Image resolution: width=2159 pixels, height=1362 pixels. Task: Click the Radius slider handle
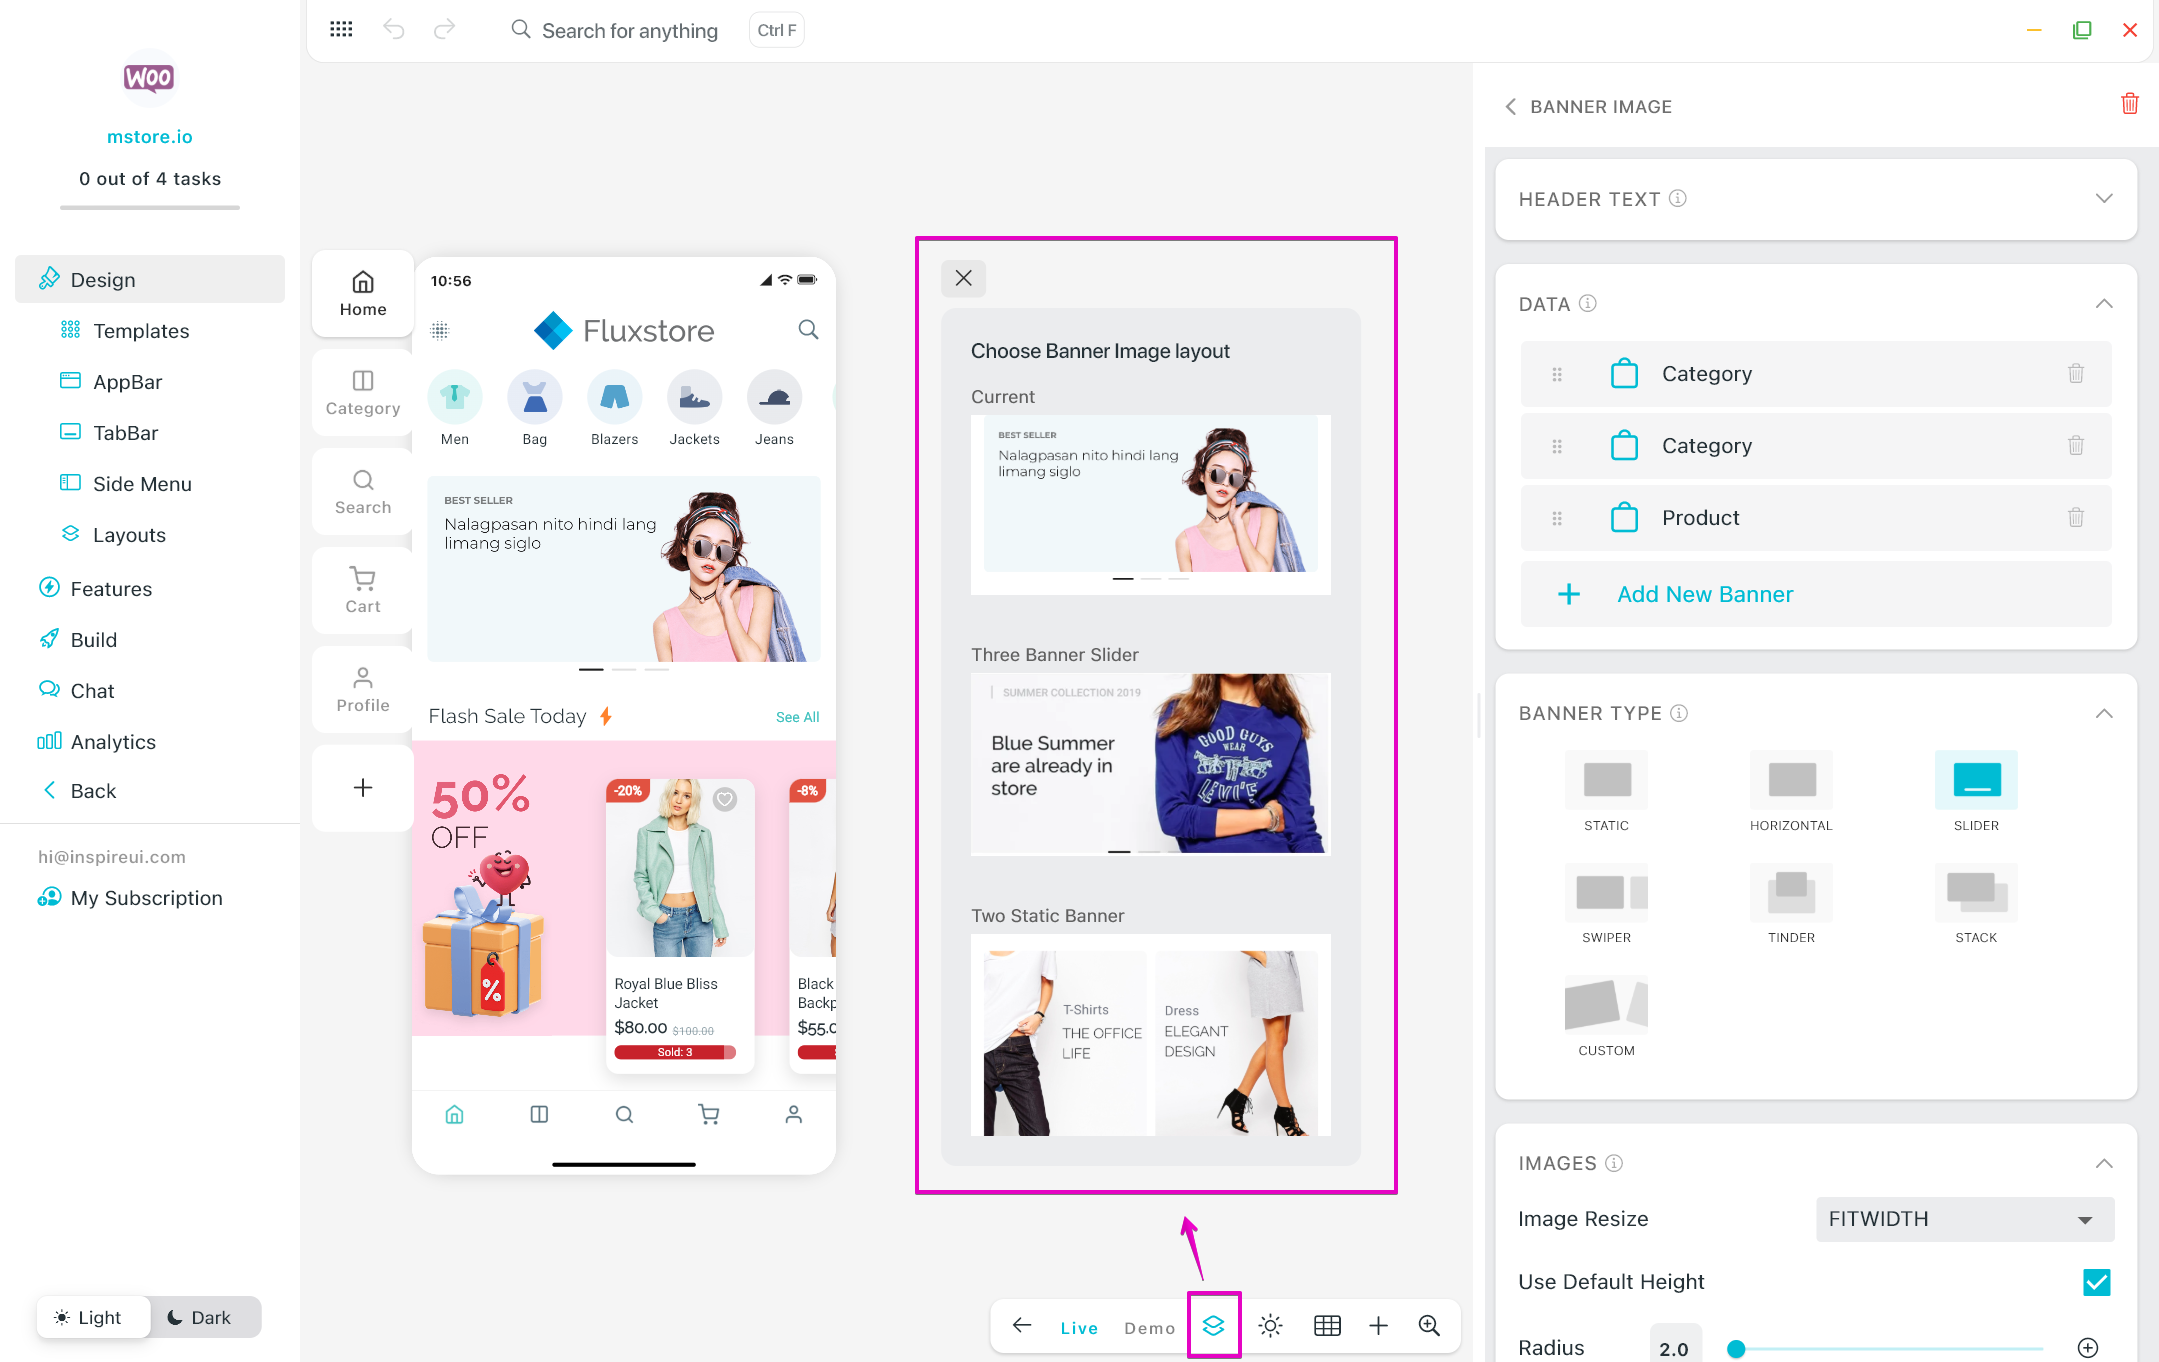[x=1736, y=1349]
